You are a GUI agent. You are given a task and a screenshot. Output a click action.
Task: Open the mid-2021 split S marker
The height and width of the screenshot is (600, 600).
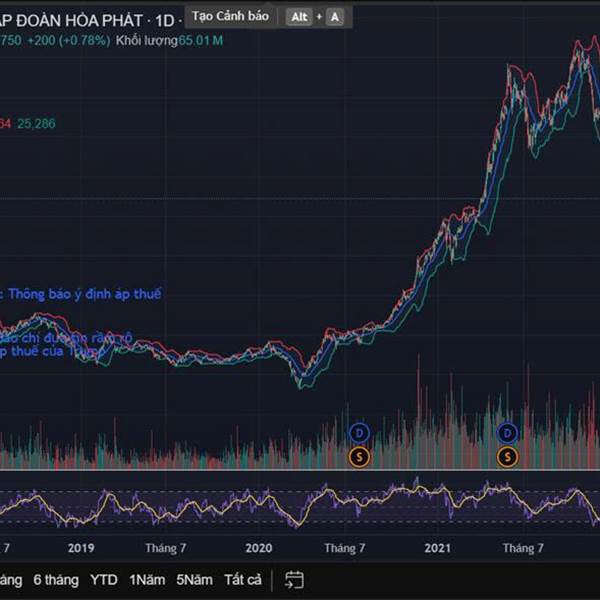pos(507,457)
